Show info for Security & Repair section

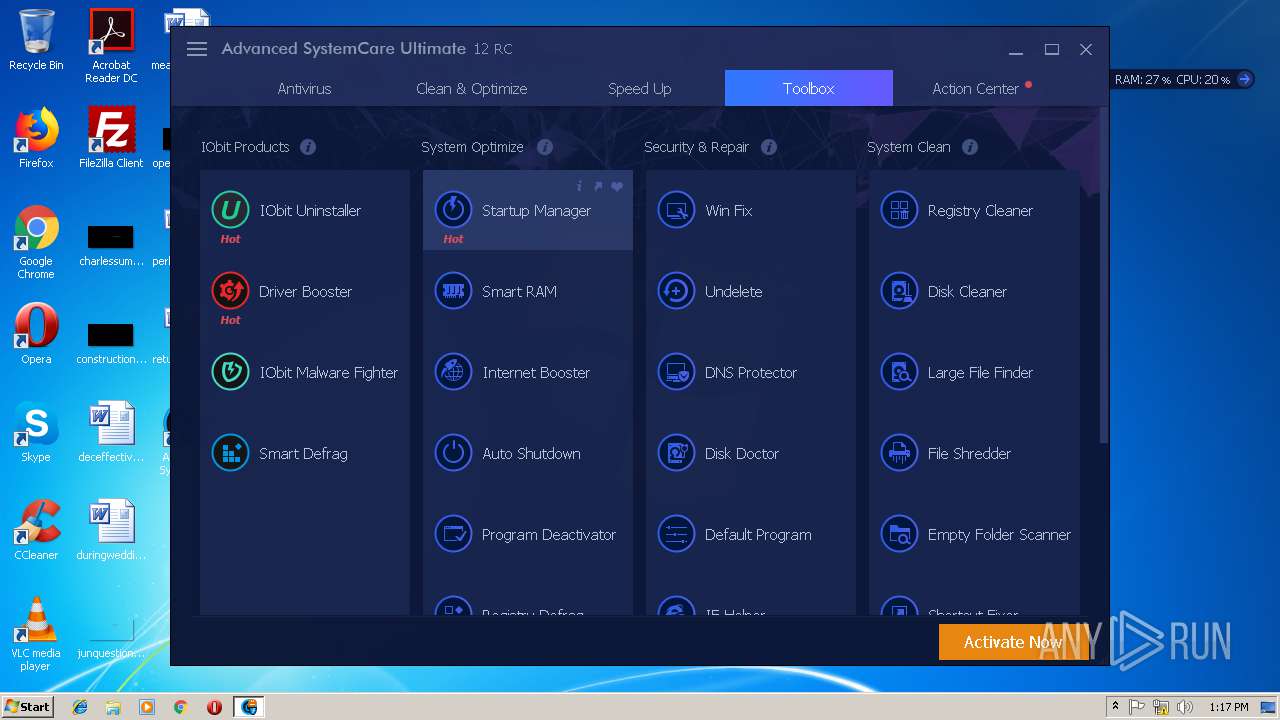[x=769, y=147]
